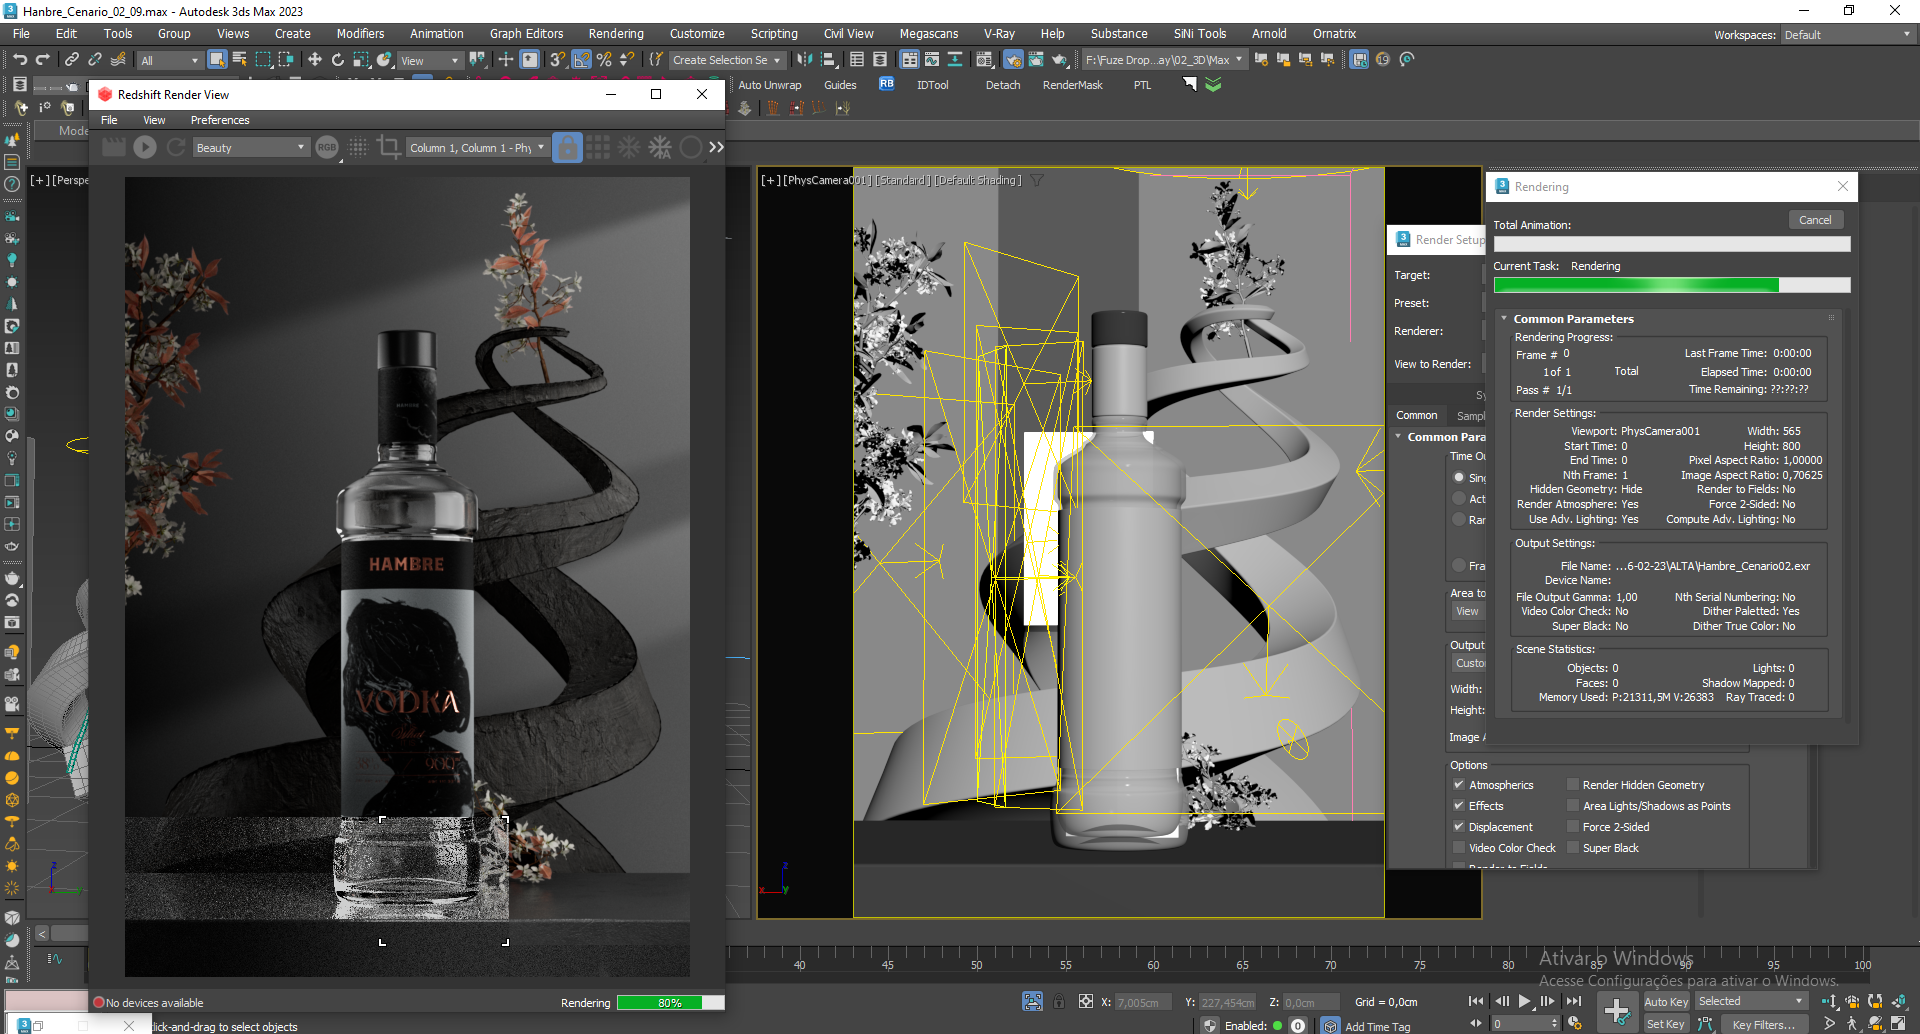Open Render Setup from the toolbar

tap(1013, 60)
